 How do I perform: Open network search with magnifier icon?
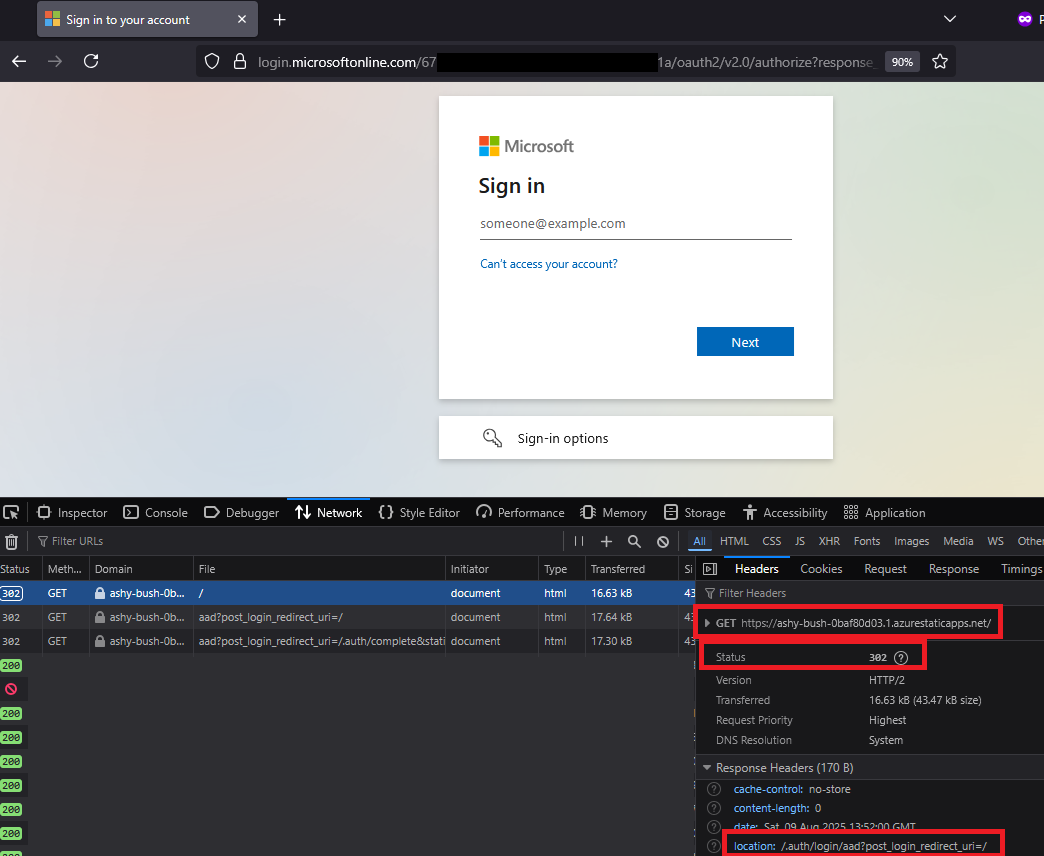(634, 542)
